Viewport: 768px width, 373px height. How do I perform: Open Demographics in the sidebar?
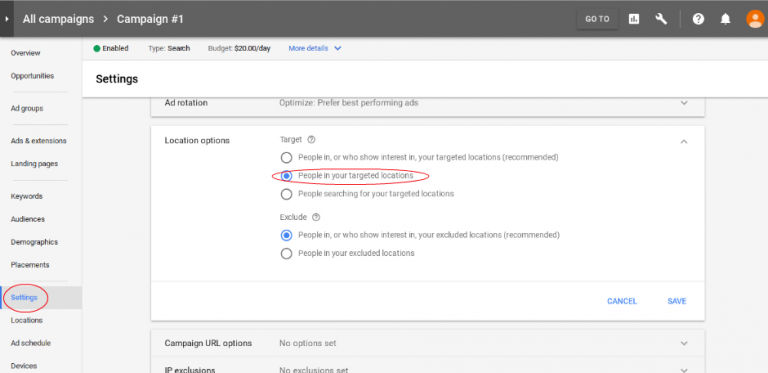click(34, 242)
